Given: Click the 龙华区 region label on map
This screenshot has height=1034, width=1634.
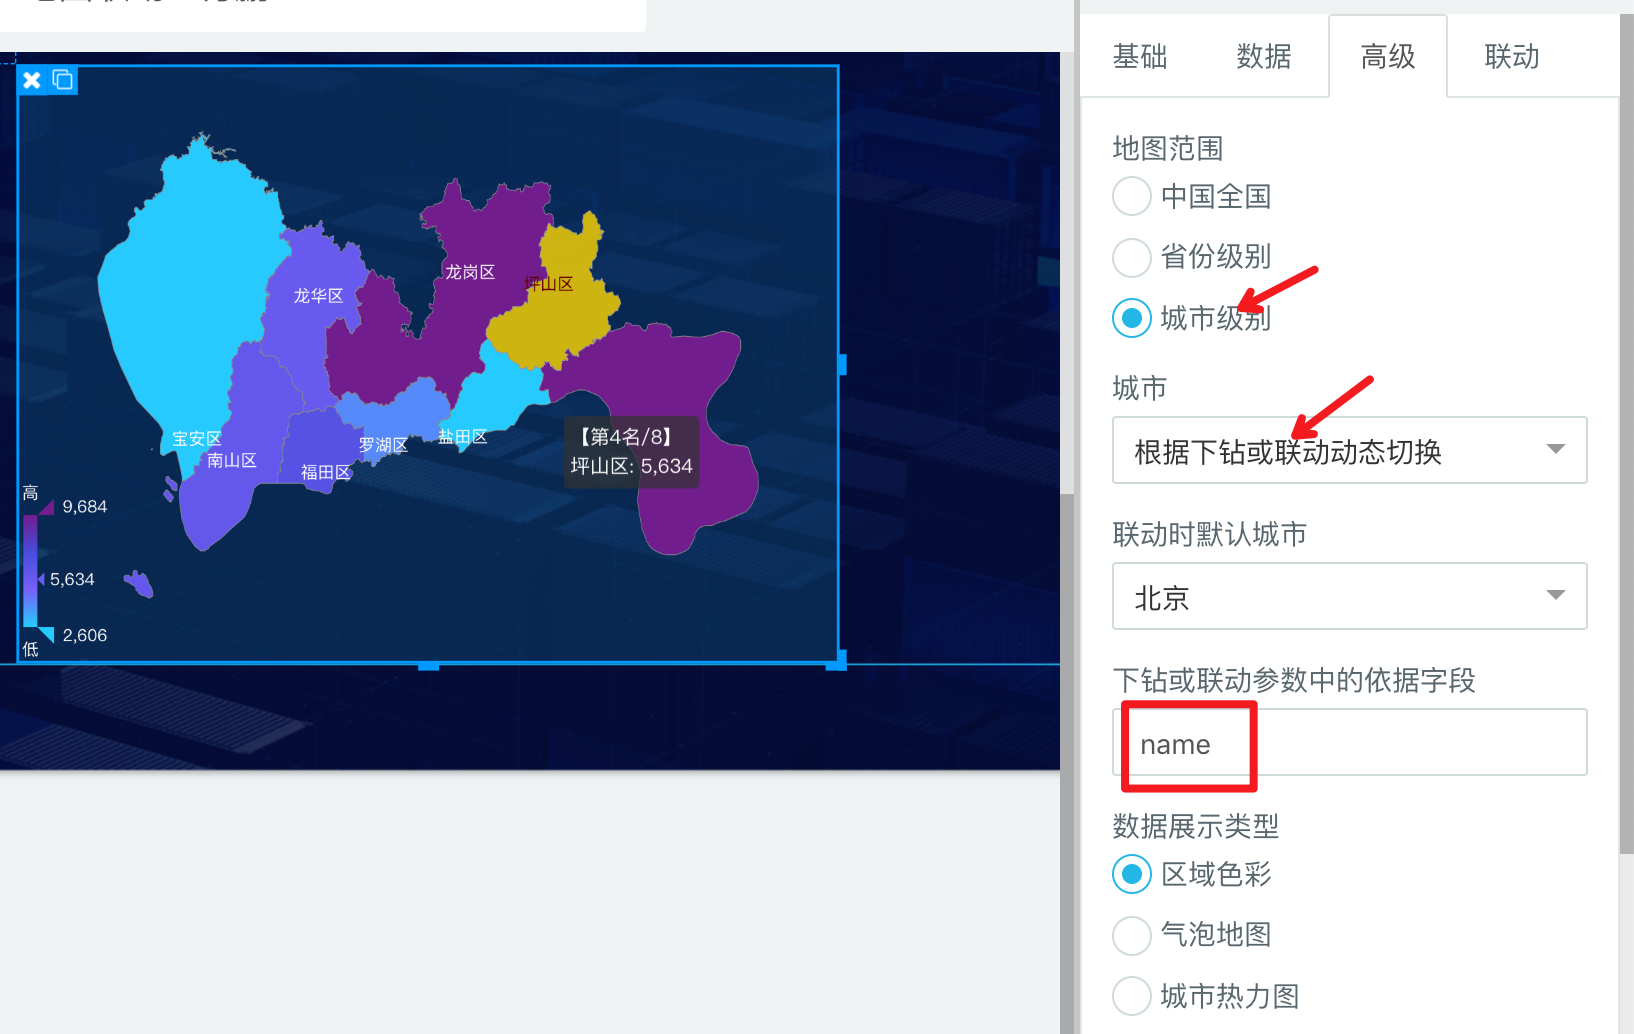Looking at the screenshot, I should pyautogui.click(x=318, y=296).
